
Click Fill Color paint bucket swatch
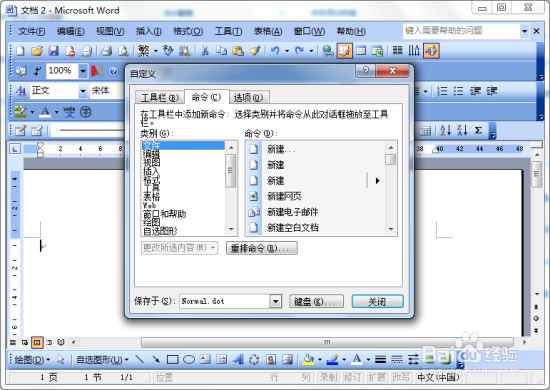click(309, 359)
